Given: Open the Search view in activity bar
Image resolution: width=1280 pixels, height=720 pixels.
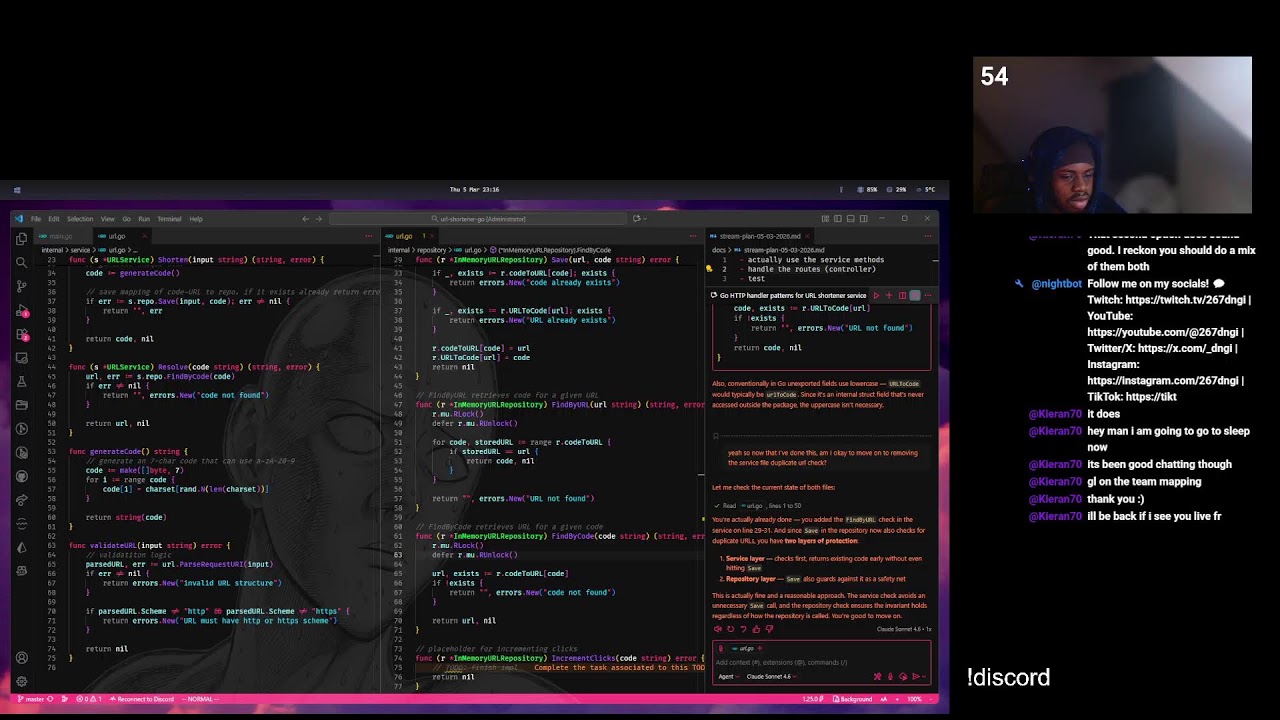Looking at the screenshot, I should tap(21, 263).
